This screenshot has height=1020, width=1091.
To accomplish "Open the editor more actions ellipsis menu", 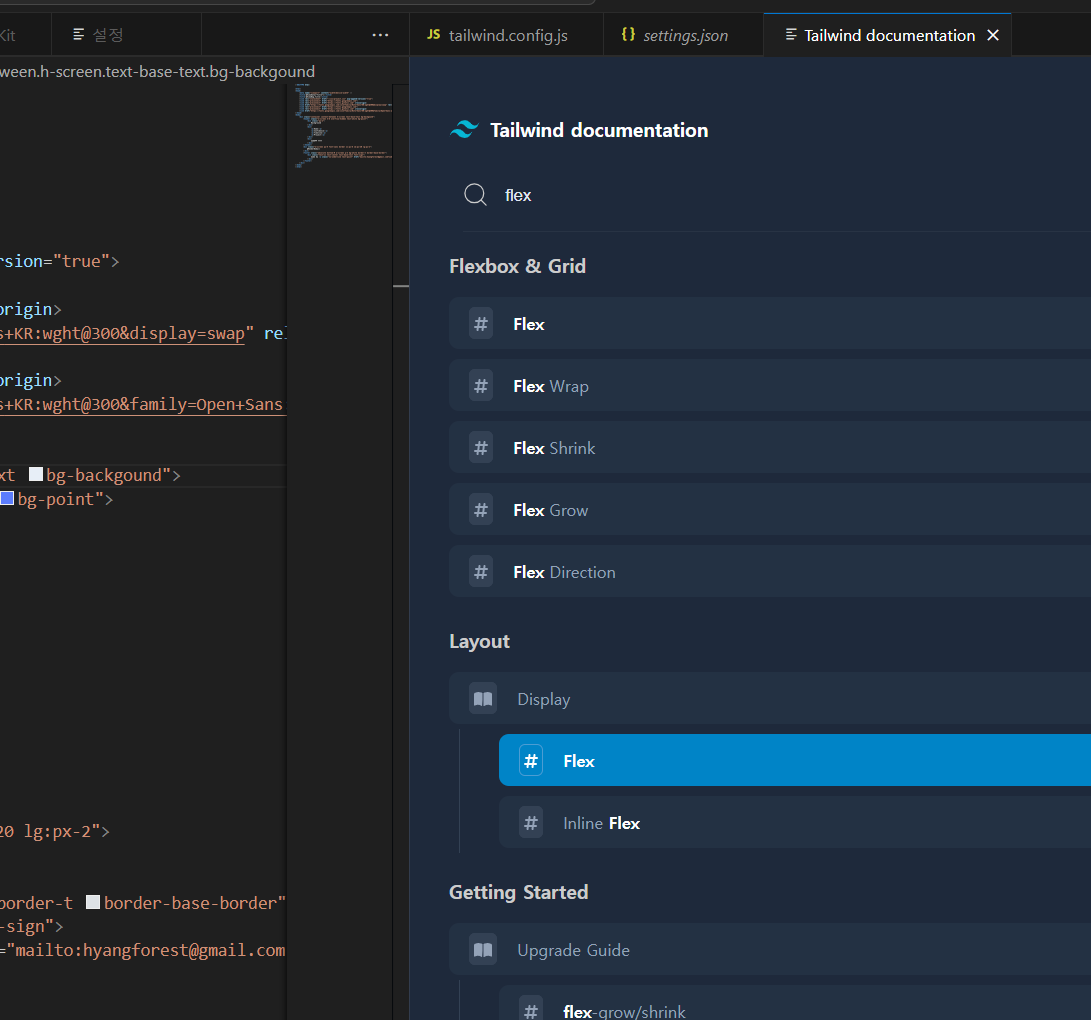I will coord(380,35).
